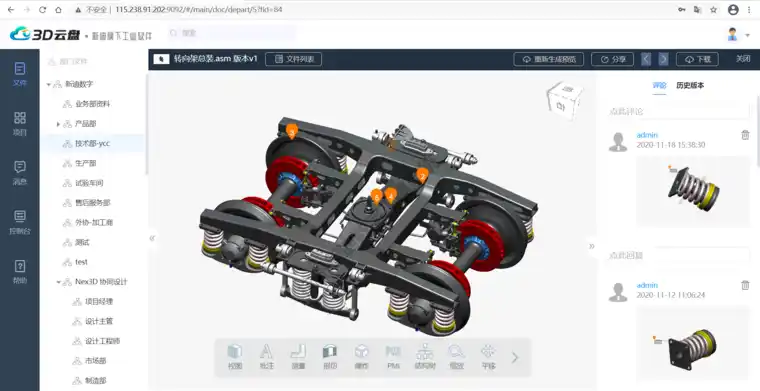The image size is (760, 391).
Task: Select 设计主管 under Nex3D 协同设计
Action: tap(99, 322)
